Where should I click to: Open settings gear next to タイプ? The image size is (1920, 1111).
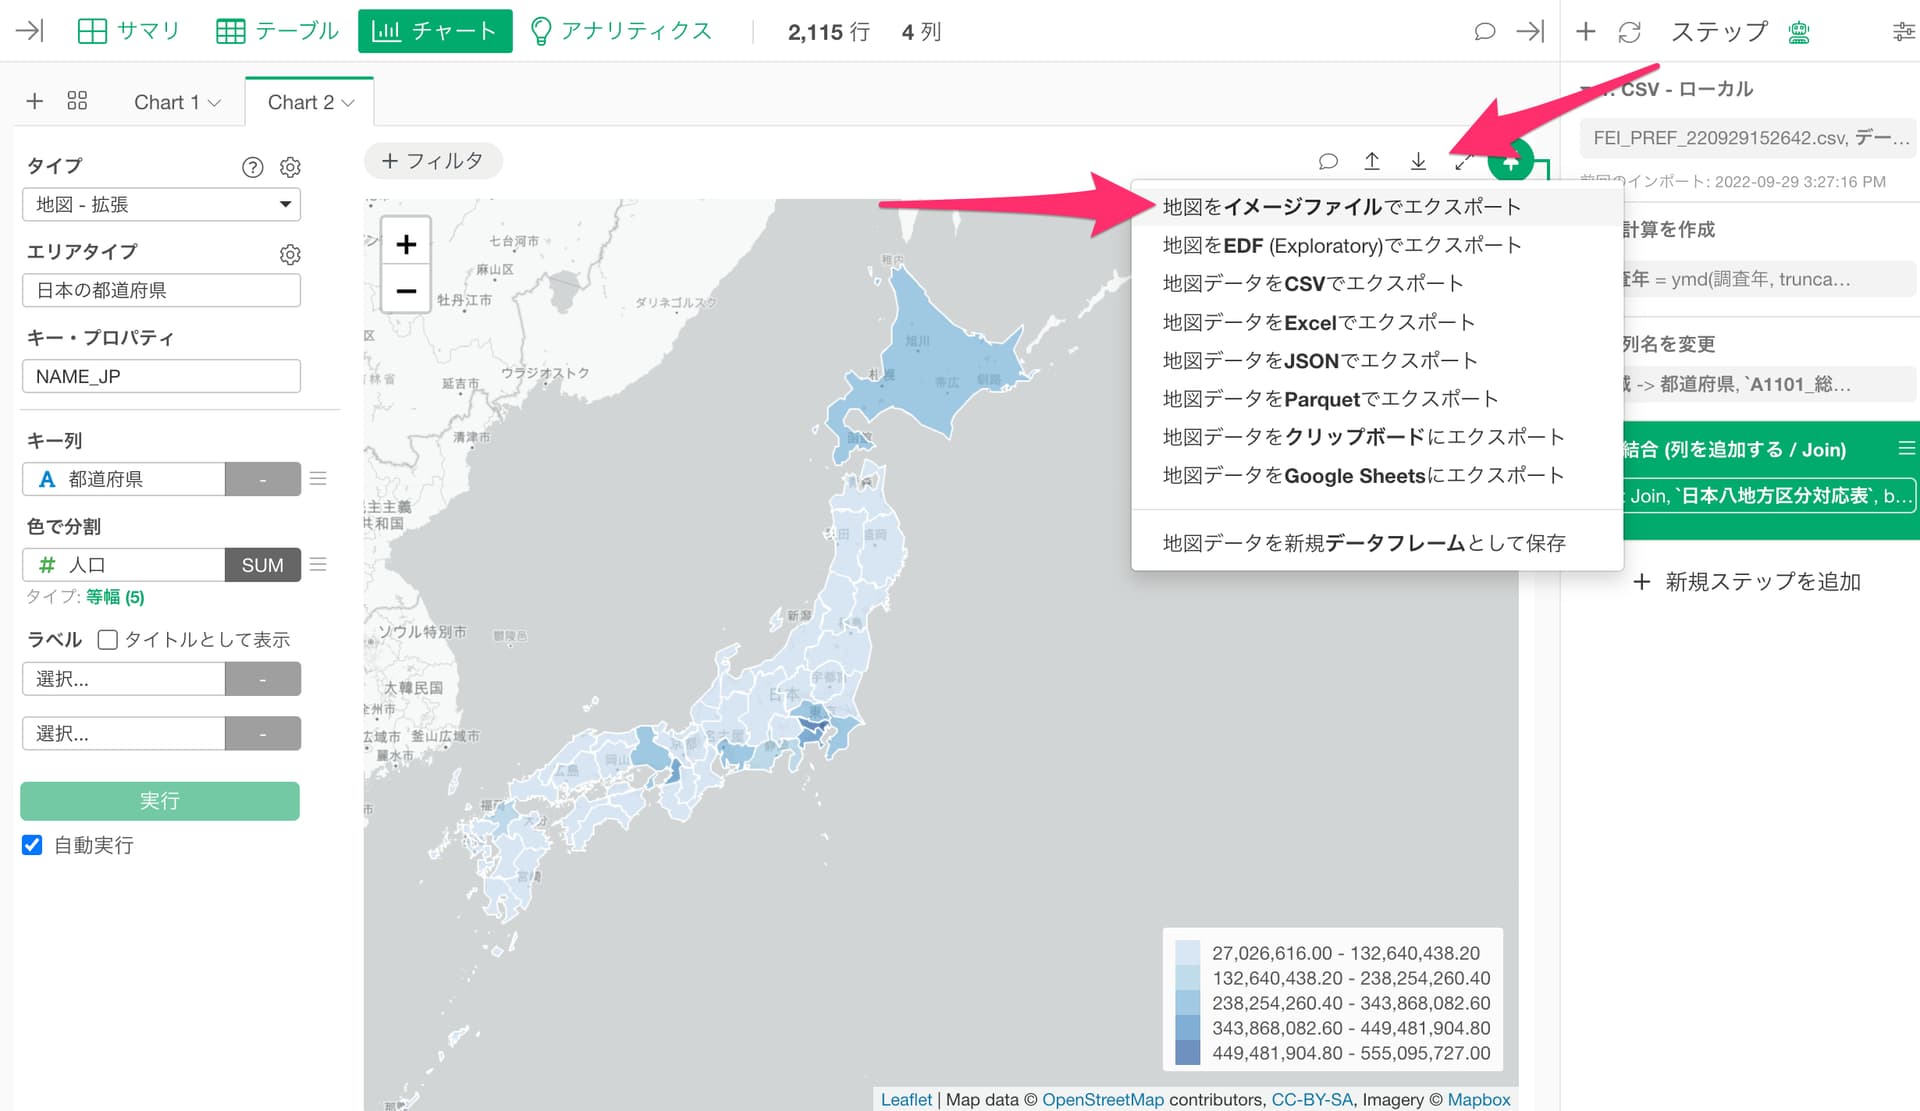click(x=290, y=167)
